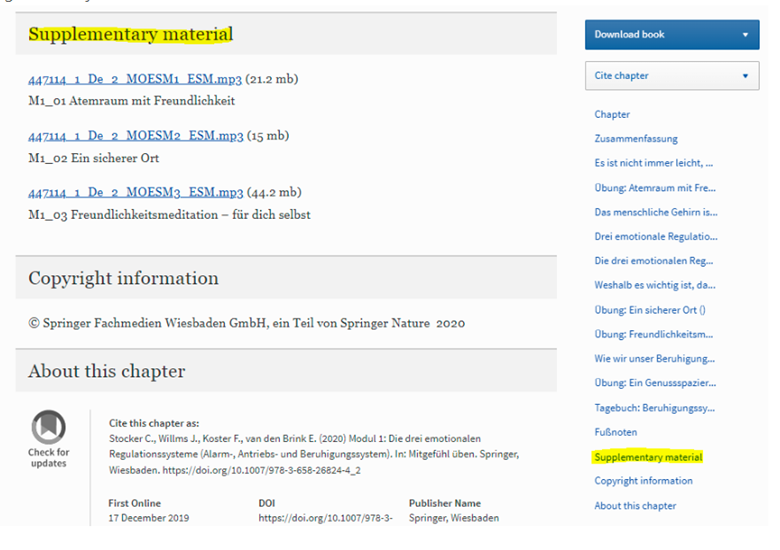Open 'Übung: Atemraum mit Fre...' sidebar link
This screenshot has height=550, width=780.
coord(655,188)
